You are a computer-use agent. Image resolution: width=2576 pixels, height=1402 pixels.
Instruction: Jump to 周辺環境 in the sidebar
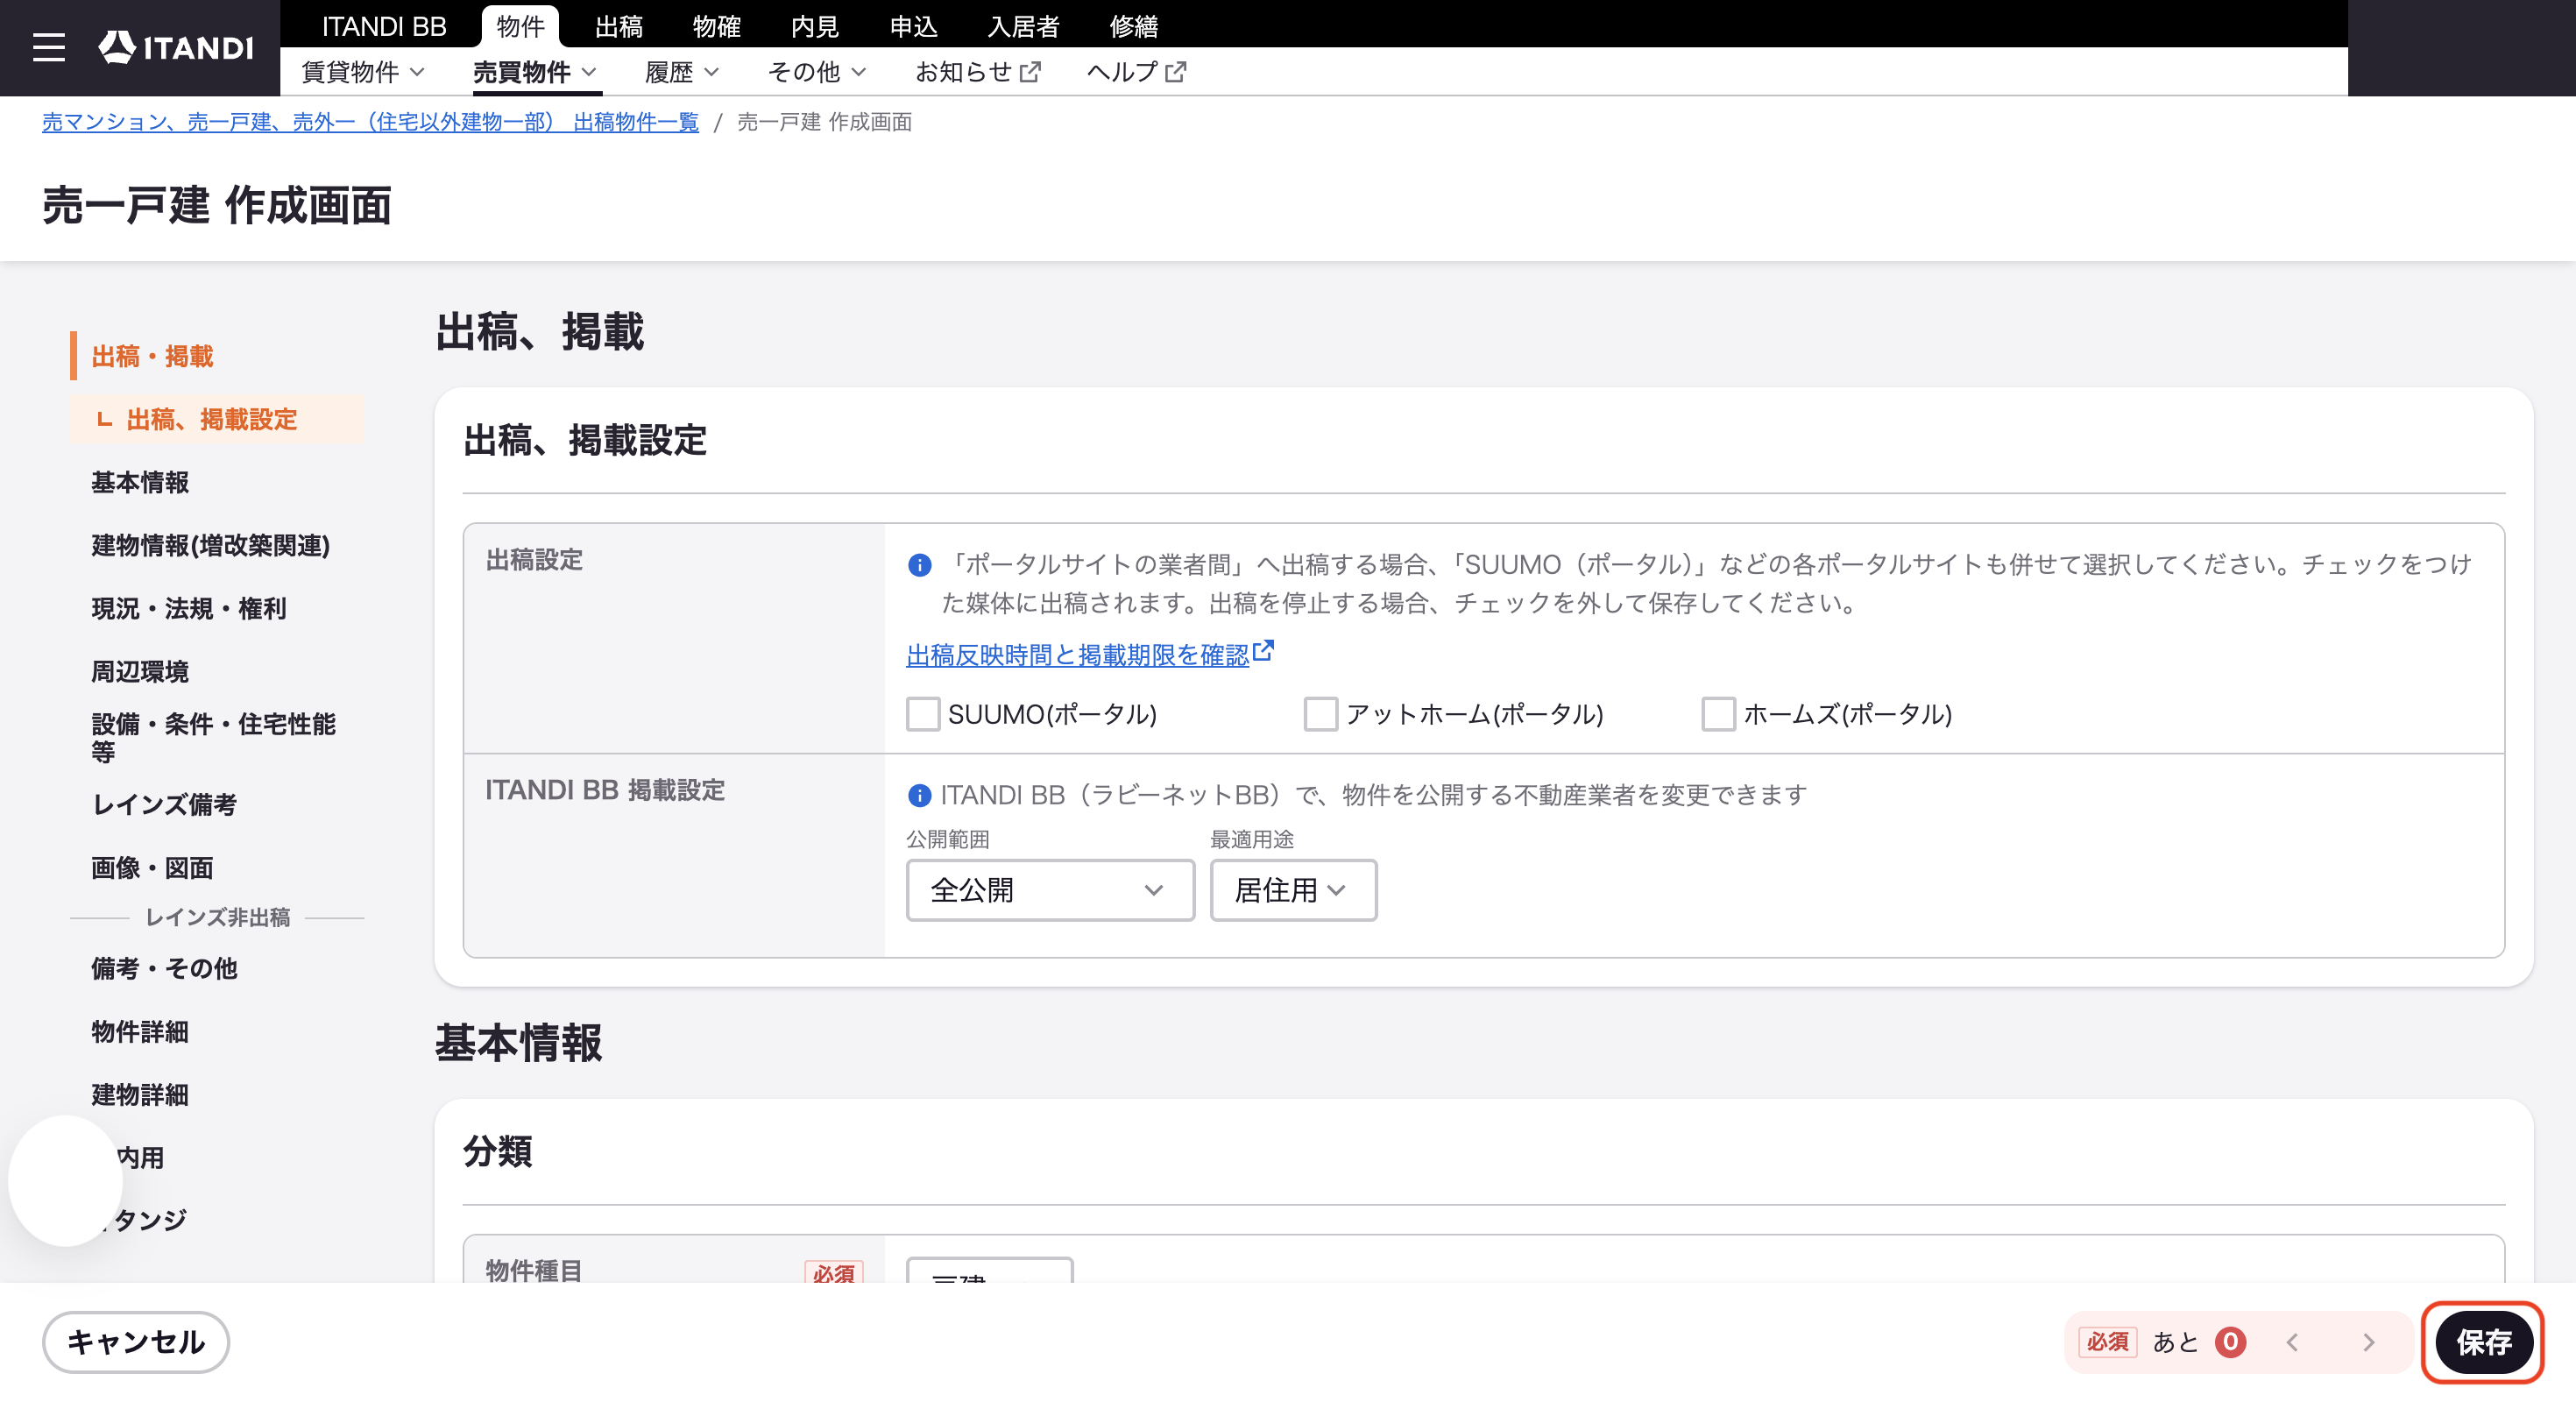(x=140, y=671)
